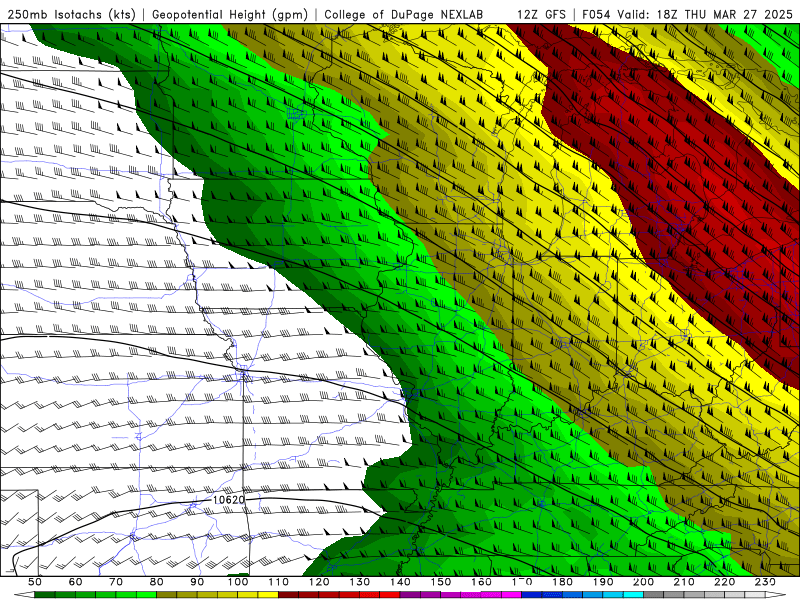Click the "250mb Isotachs (kts)" title text

click(x=71, y=14)
